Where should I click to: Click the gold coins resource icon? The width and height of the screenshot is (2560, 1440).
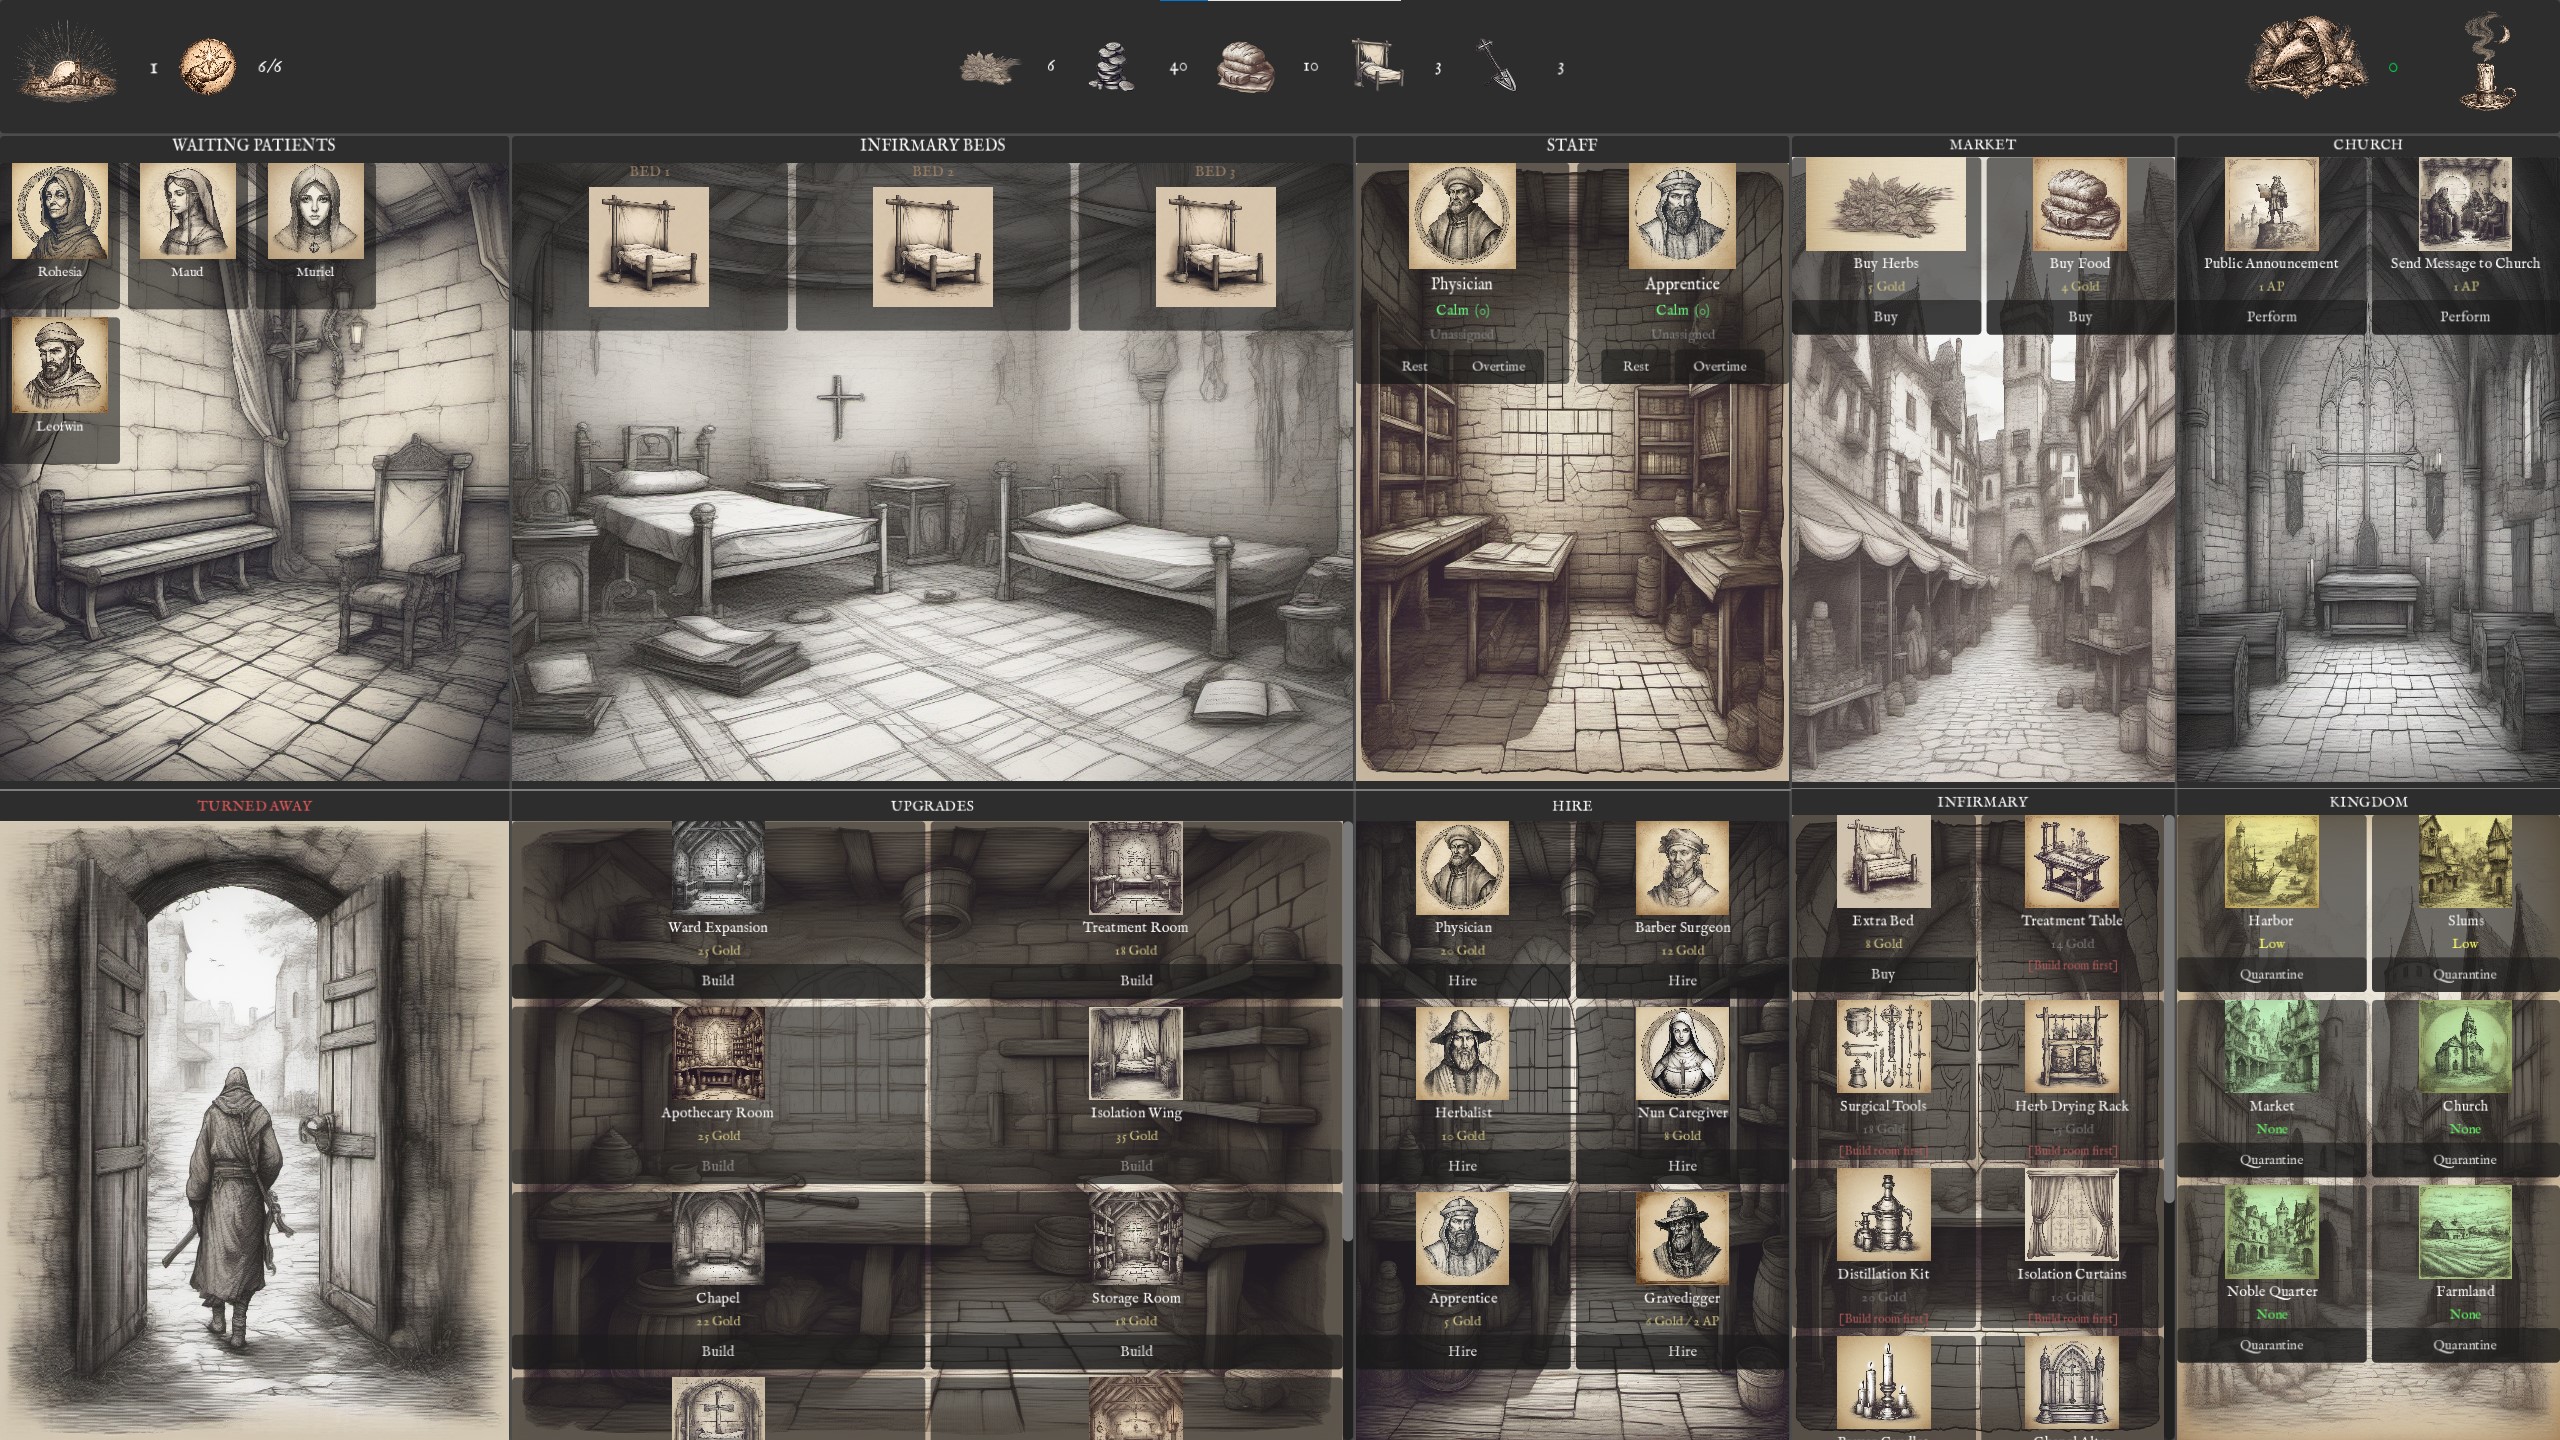point(1111,67)
